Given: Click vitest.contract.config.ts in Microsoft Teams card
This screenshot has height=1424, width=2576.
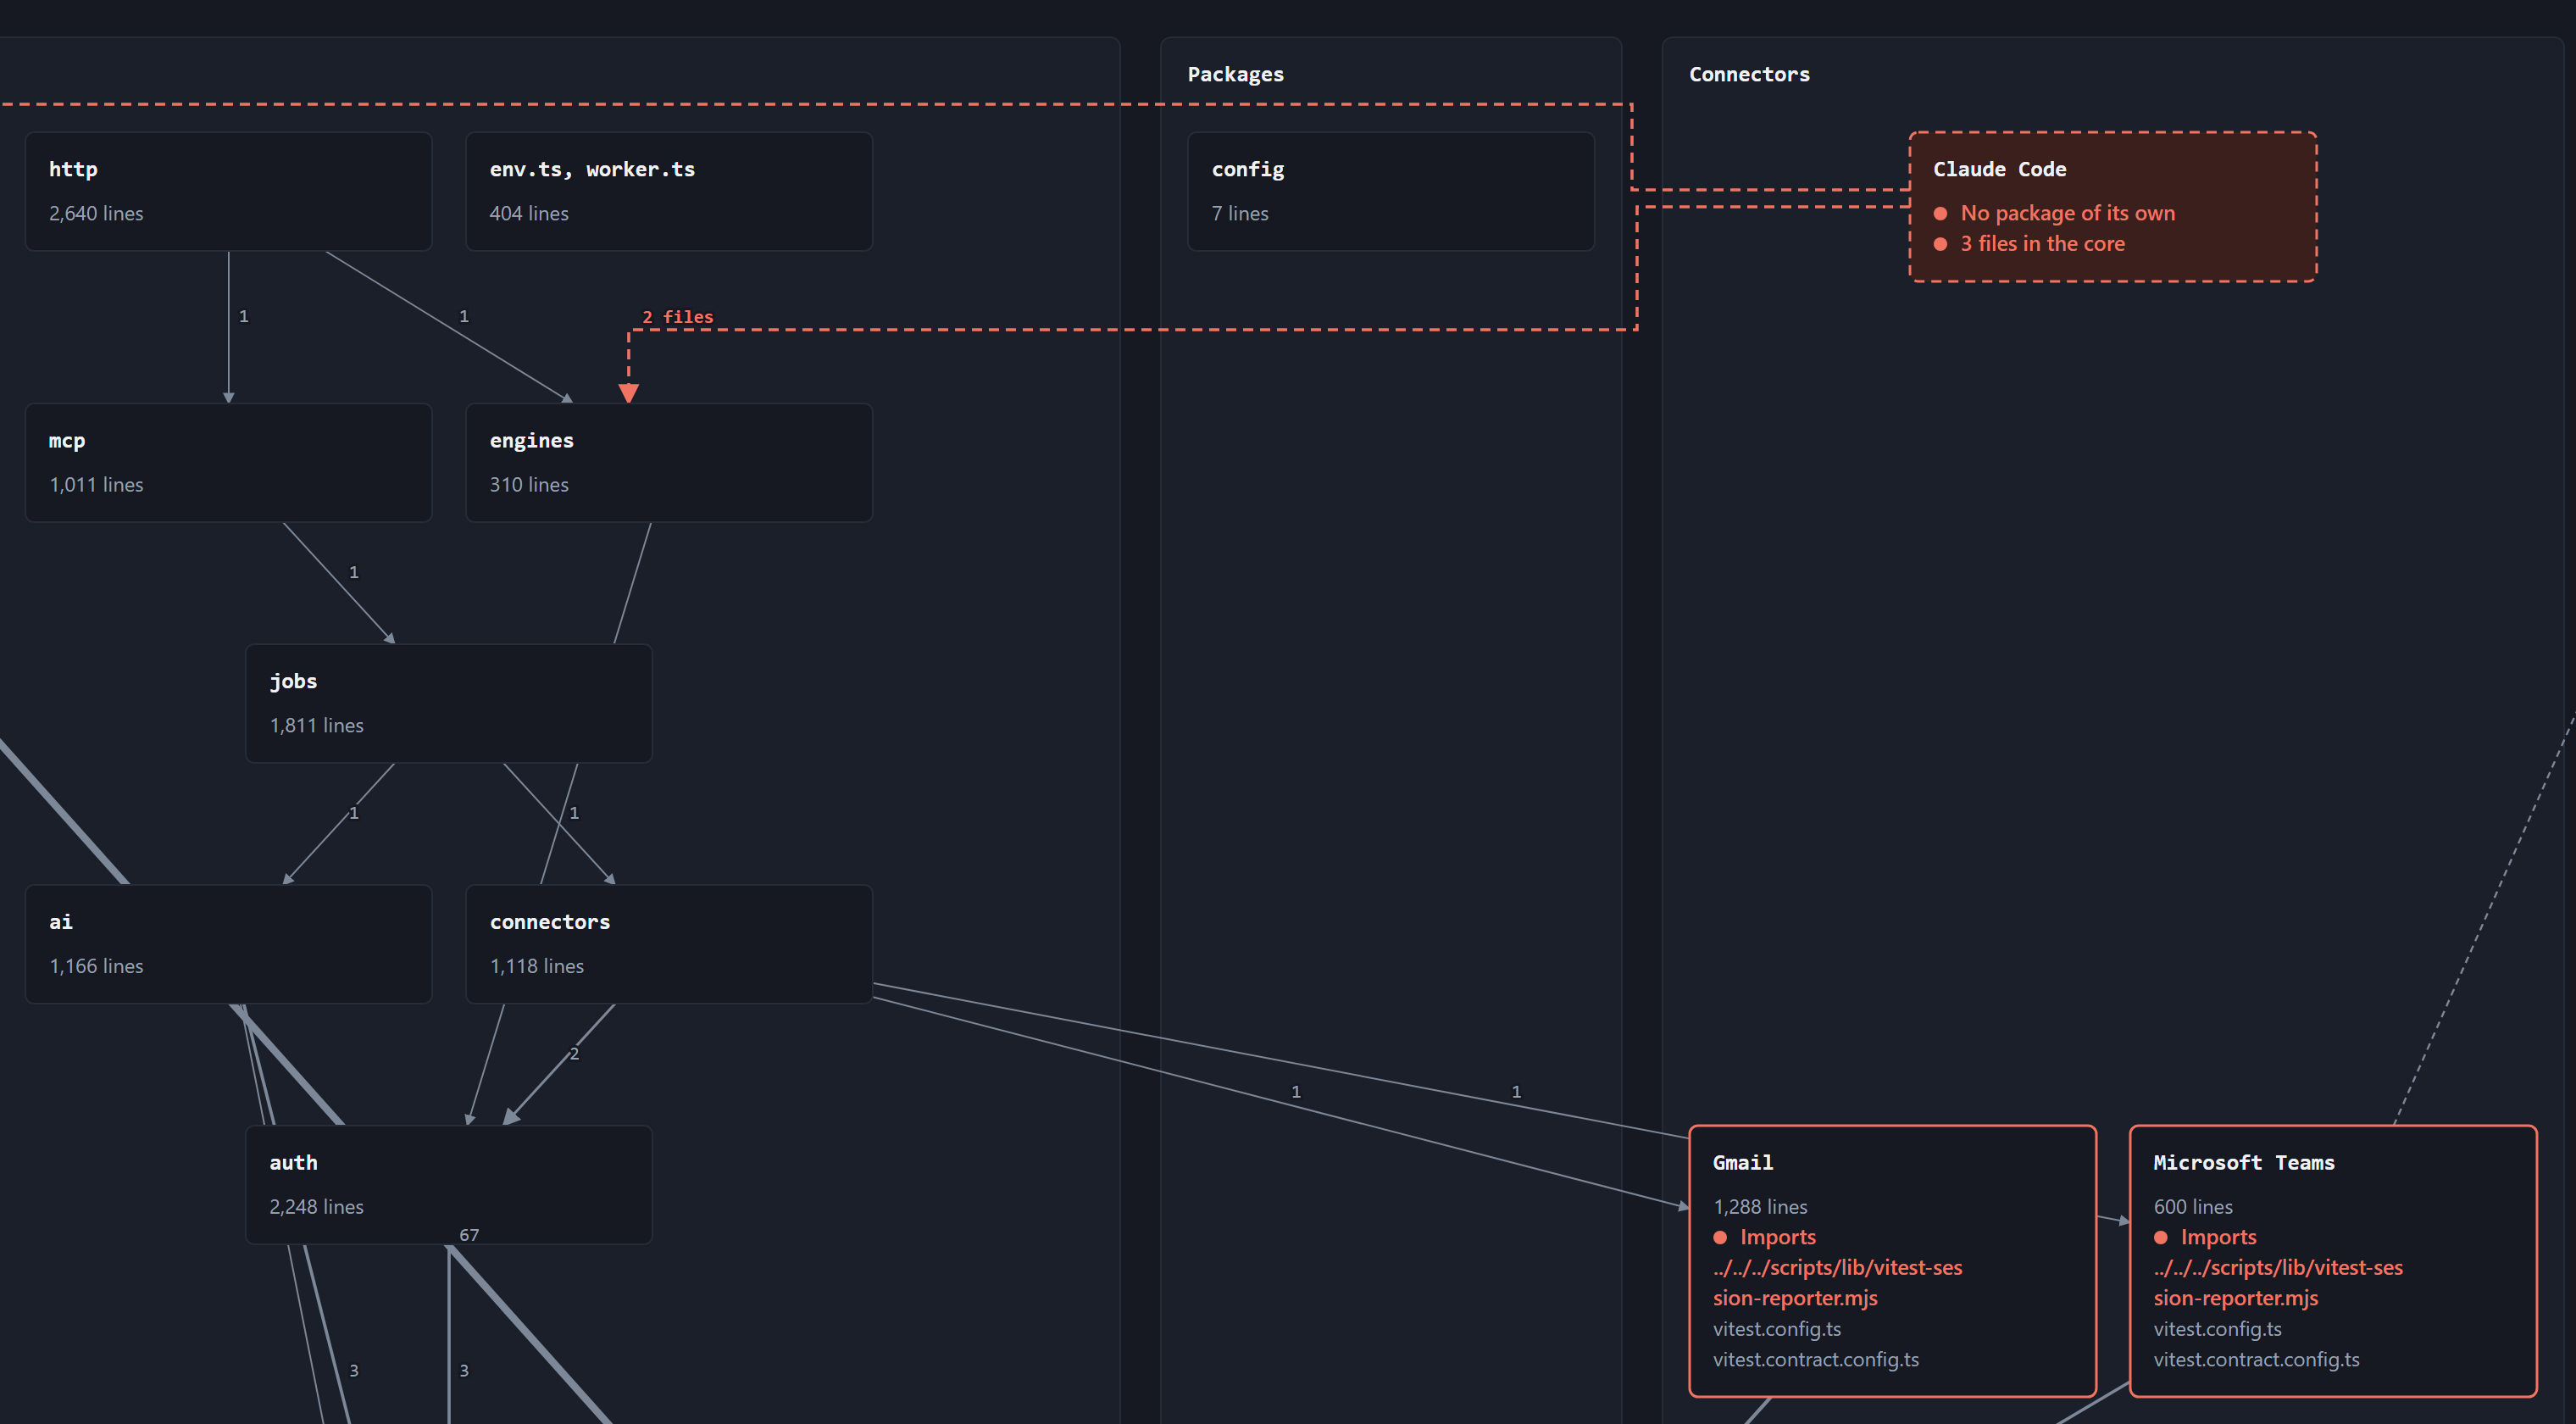Looking at the screenshot, I should tap(2256, 1360).
